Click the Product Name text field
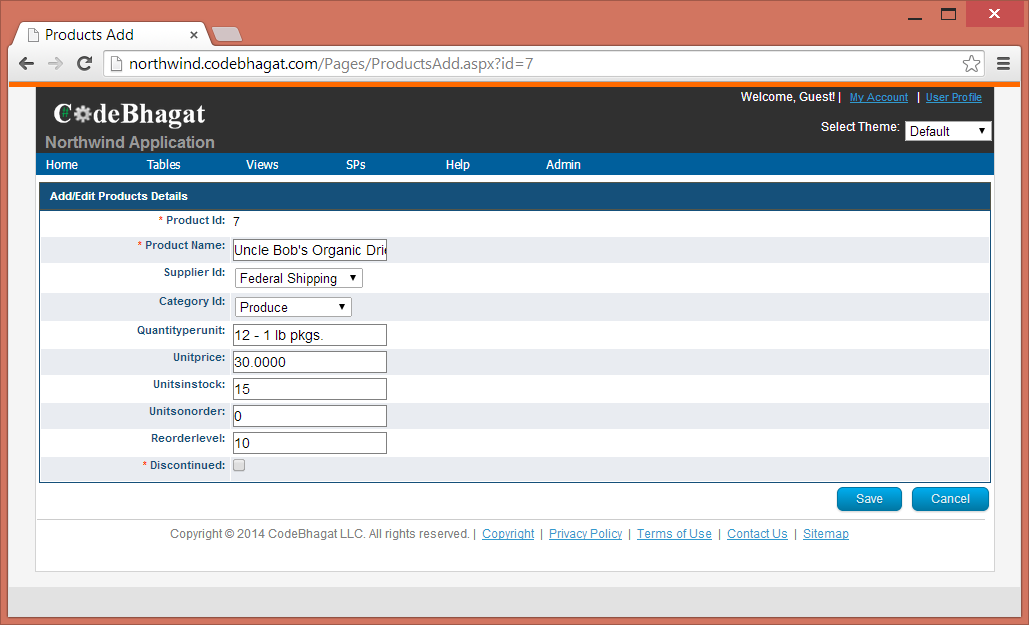Viewport: 1029px width, 625px height. (309, 250)
